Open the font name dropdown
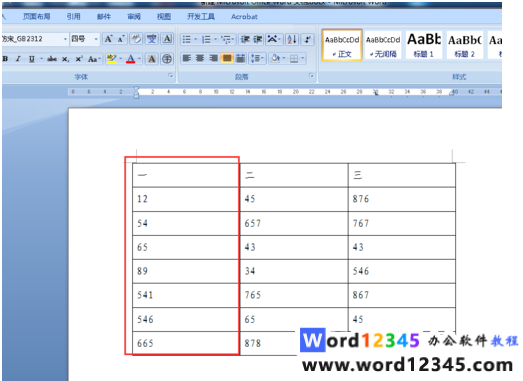523x381 pixels. (x=65, y=39)
